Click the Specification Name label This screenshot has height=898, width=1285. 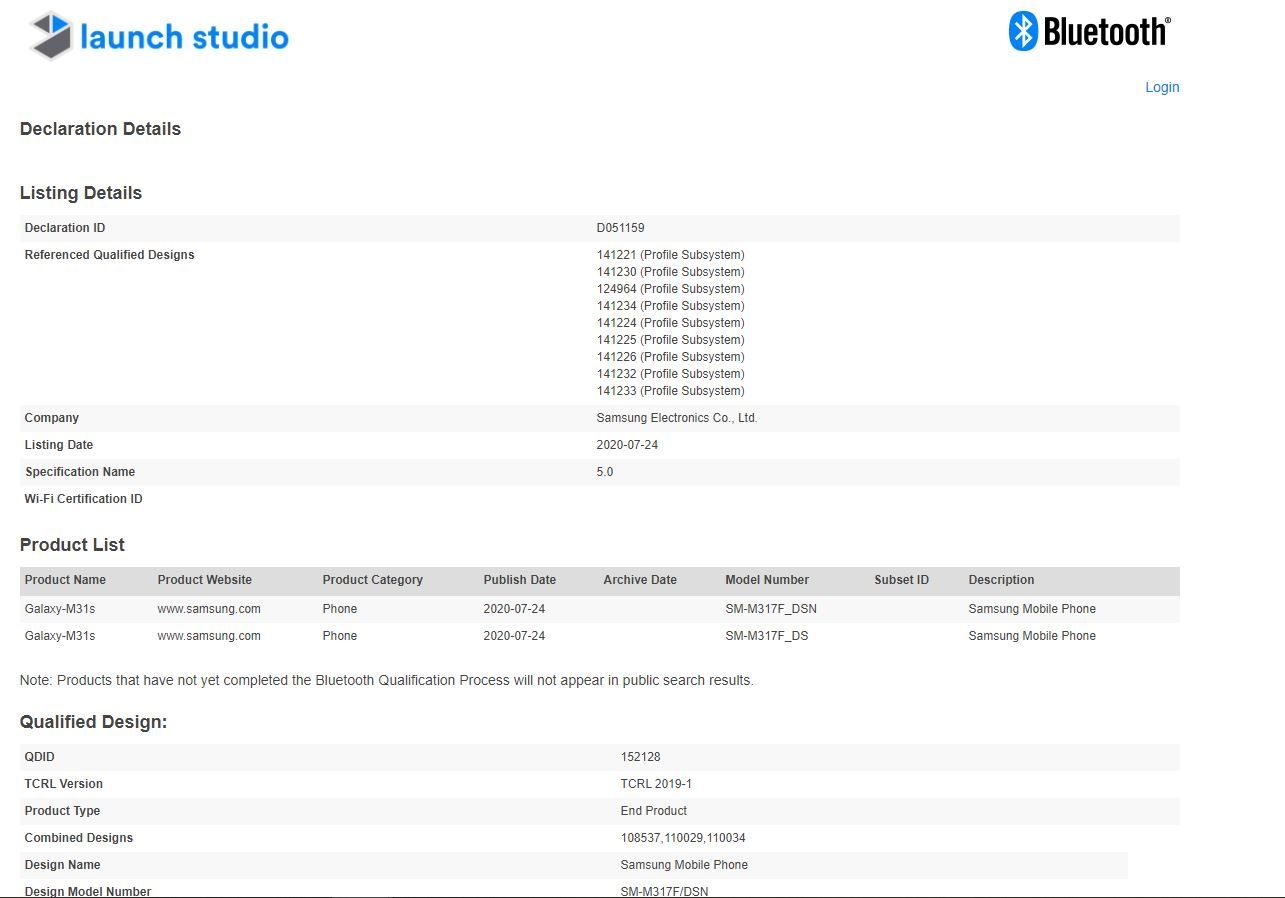pyautogui.click(x=80, y=472)
